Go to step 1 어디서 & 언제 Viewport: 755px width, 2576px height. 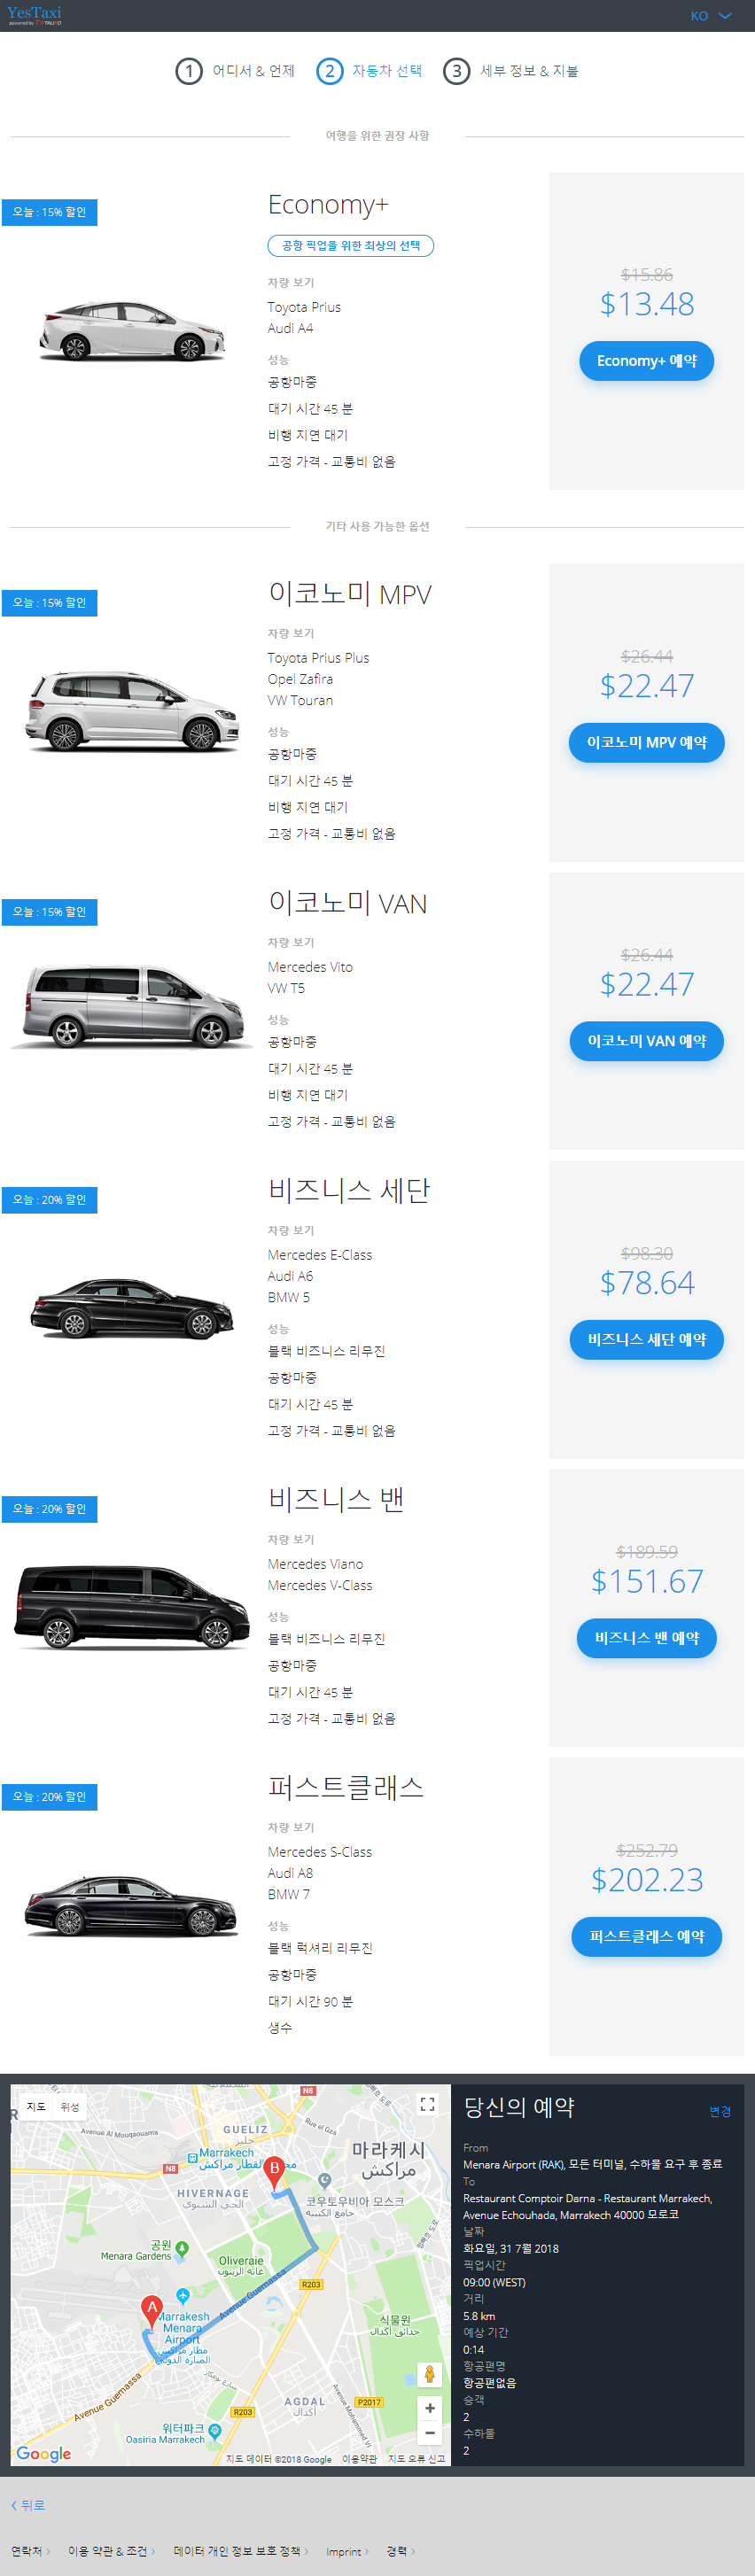click(x=235, y=71)
